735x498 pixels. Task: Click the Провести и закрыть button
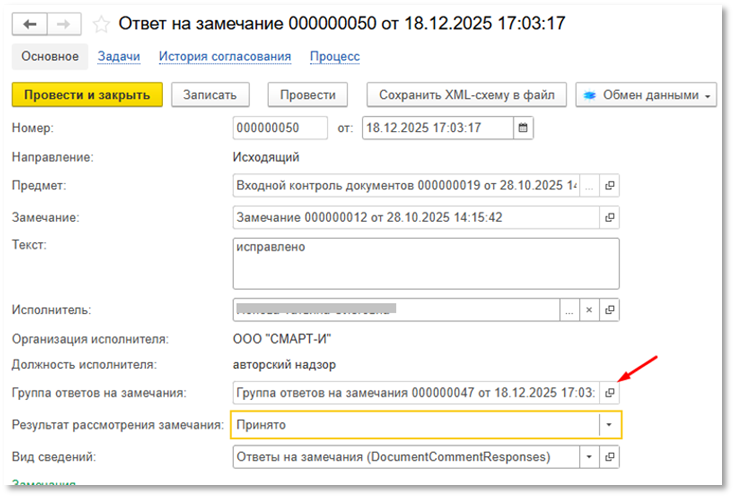pos(86,95)
